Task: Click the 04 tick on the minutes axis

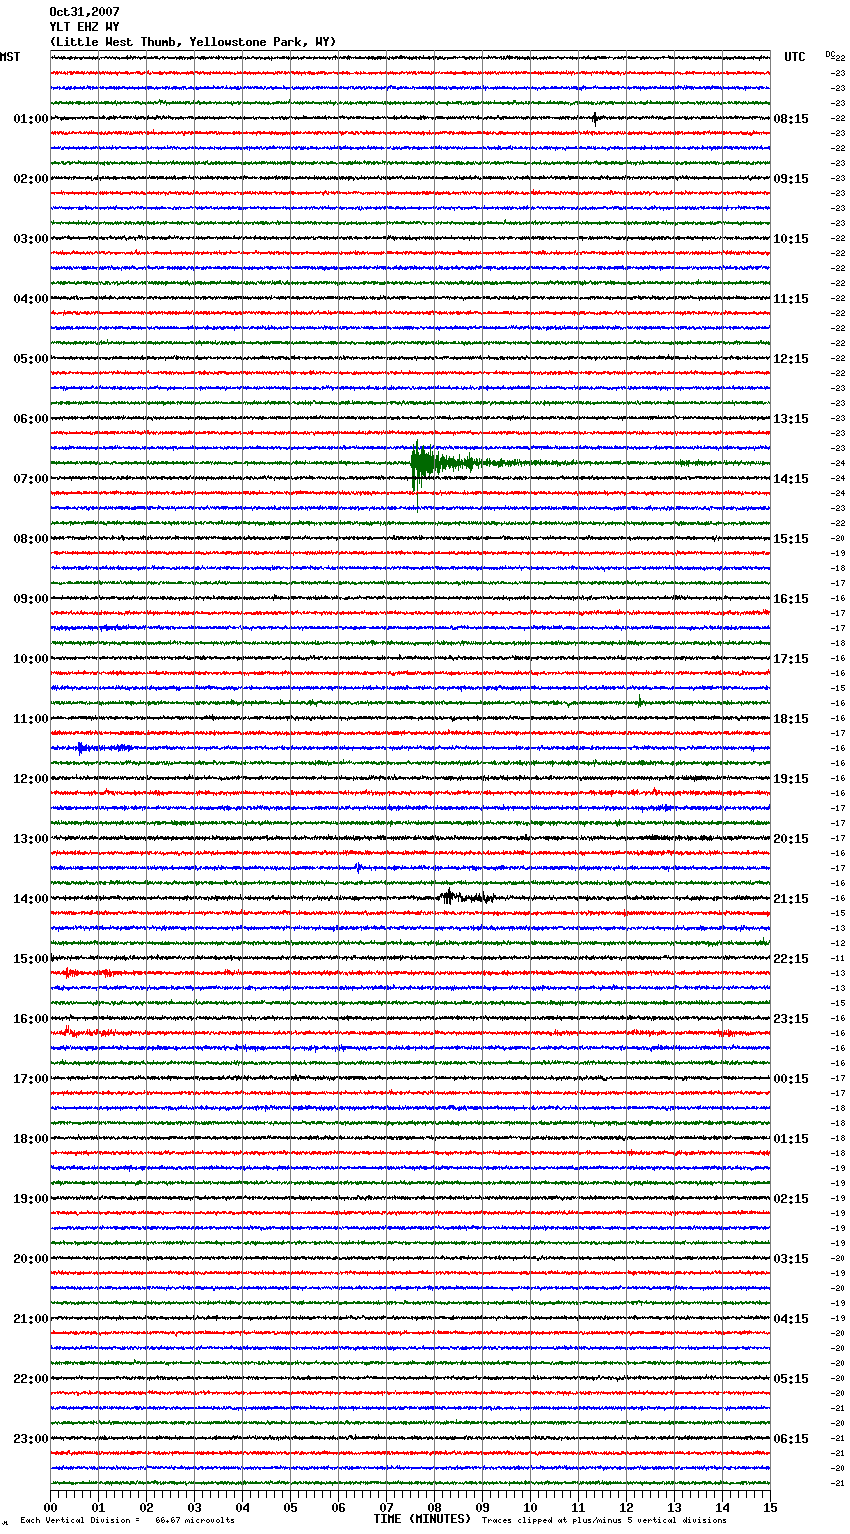Action: click(242, 1507)
